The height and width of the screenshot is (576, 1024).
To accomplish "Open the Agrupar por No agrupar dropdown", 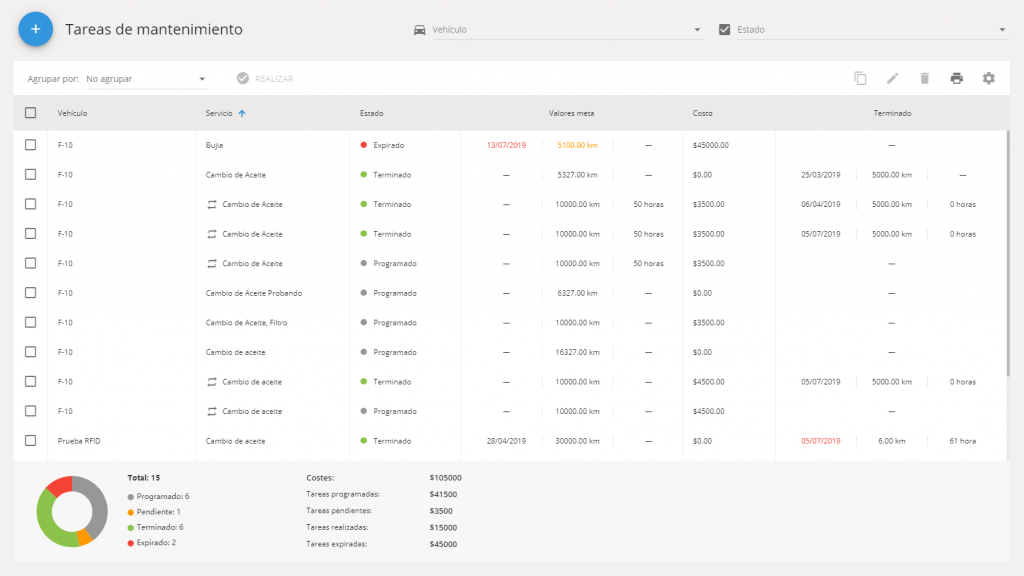I will click(147, 79).
